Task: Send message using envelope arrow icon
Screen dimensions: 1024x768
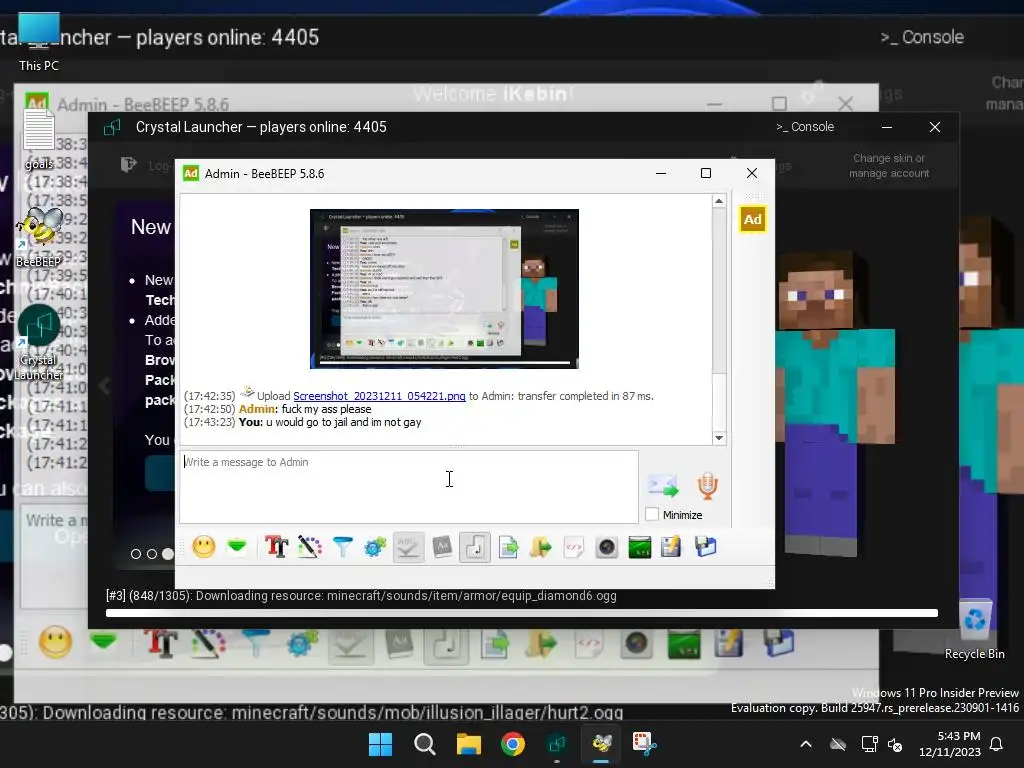Action: coord(664,486)
